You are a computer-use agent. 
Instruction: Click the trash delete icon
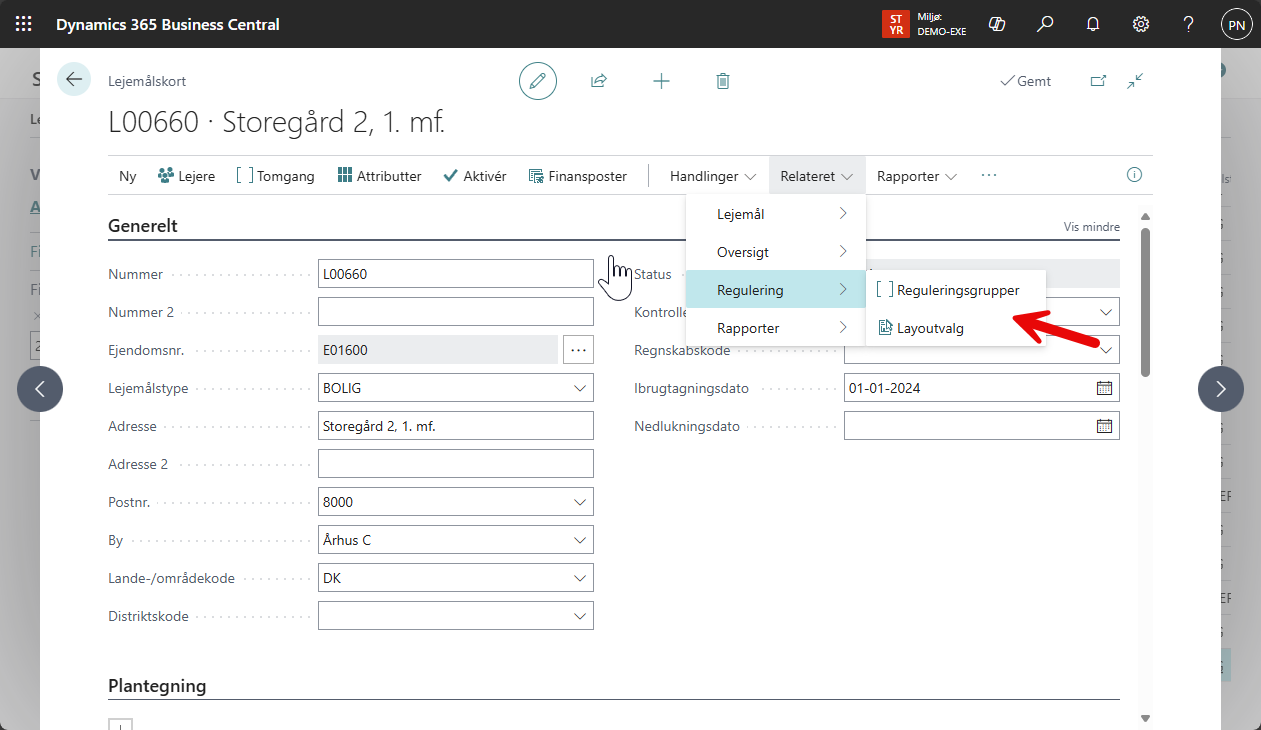pos(723,81)
